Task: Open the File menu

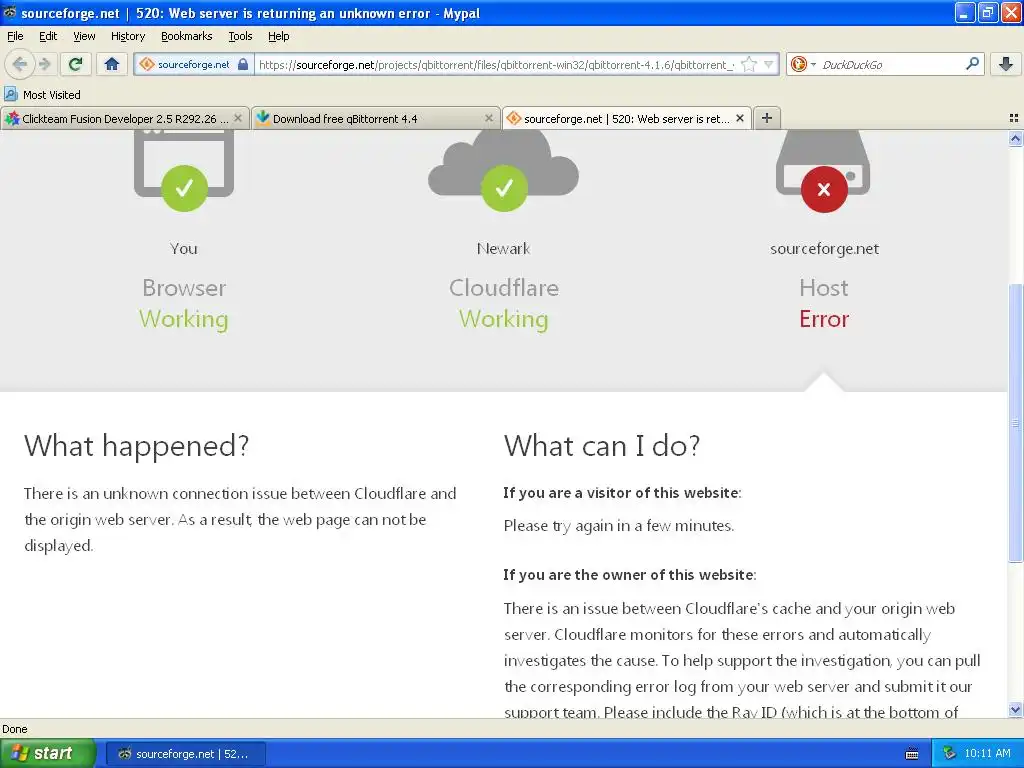Action: pyautogui.click(x=15, y=36)
